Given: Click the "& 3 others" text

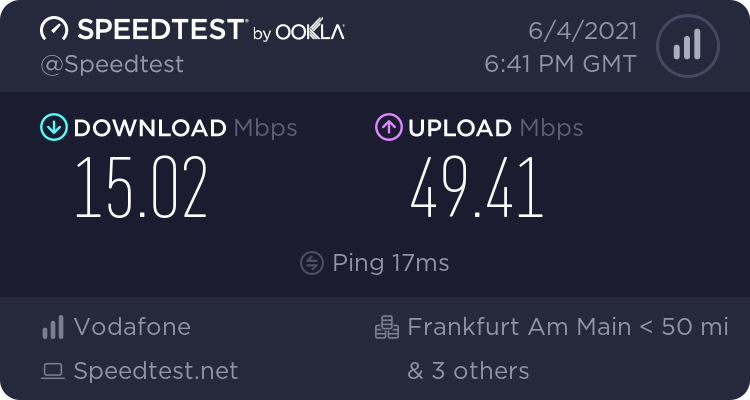Looking at the screenshot, I should 468,371.
